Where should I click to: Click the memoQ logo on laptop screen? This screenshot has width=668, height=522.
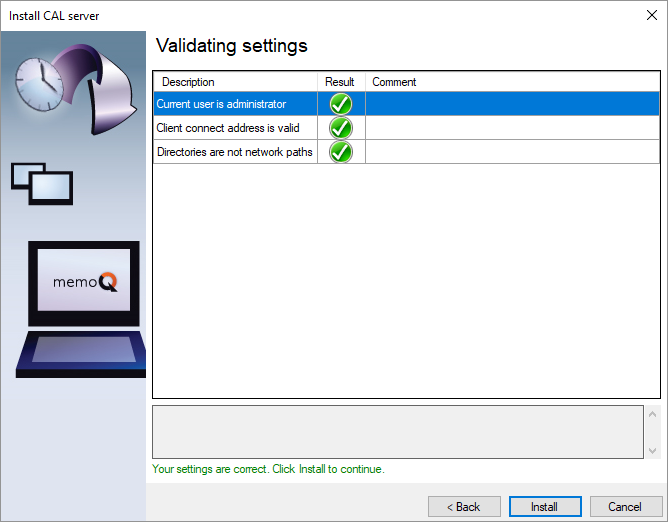pos(84,282)
